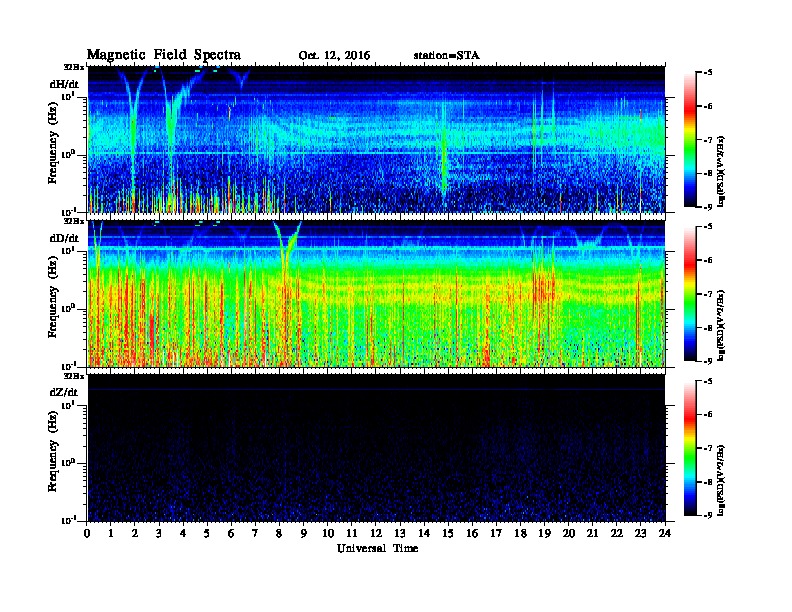
Task: Click hour "9" on the Universal Time axis
Action: click(x=304, y=533)
